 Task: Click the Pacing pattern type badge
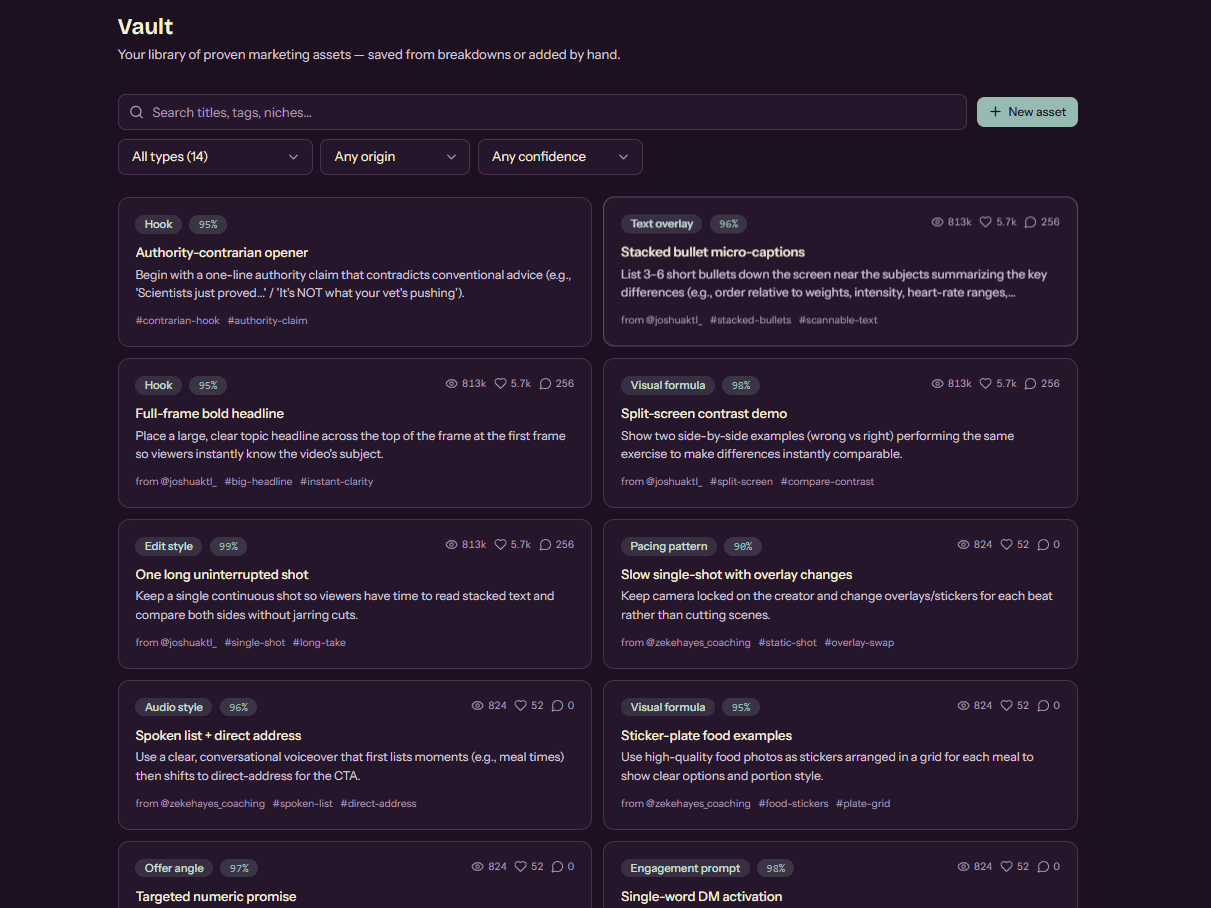tap(669, 546)
